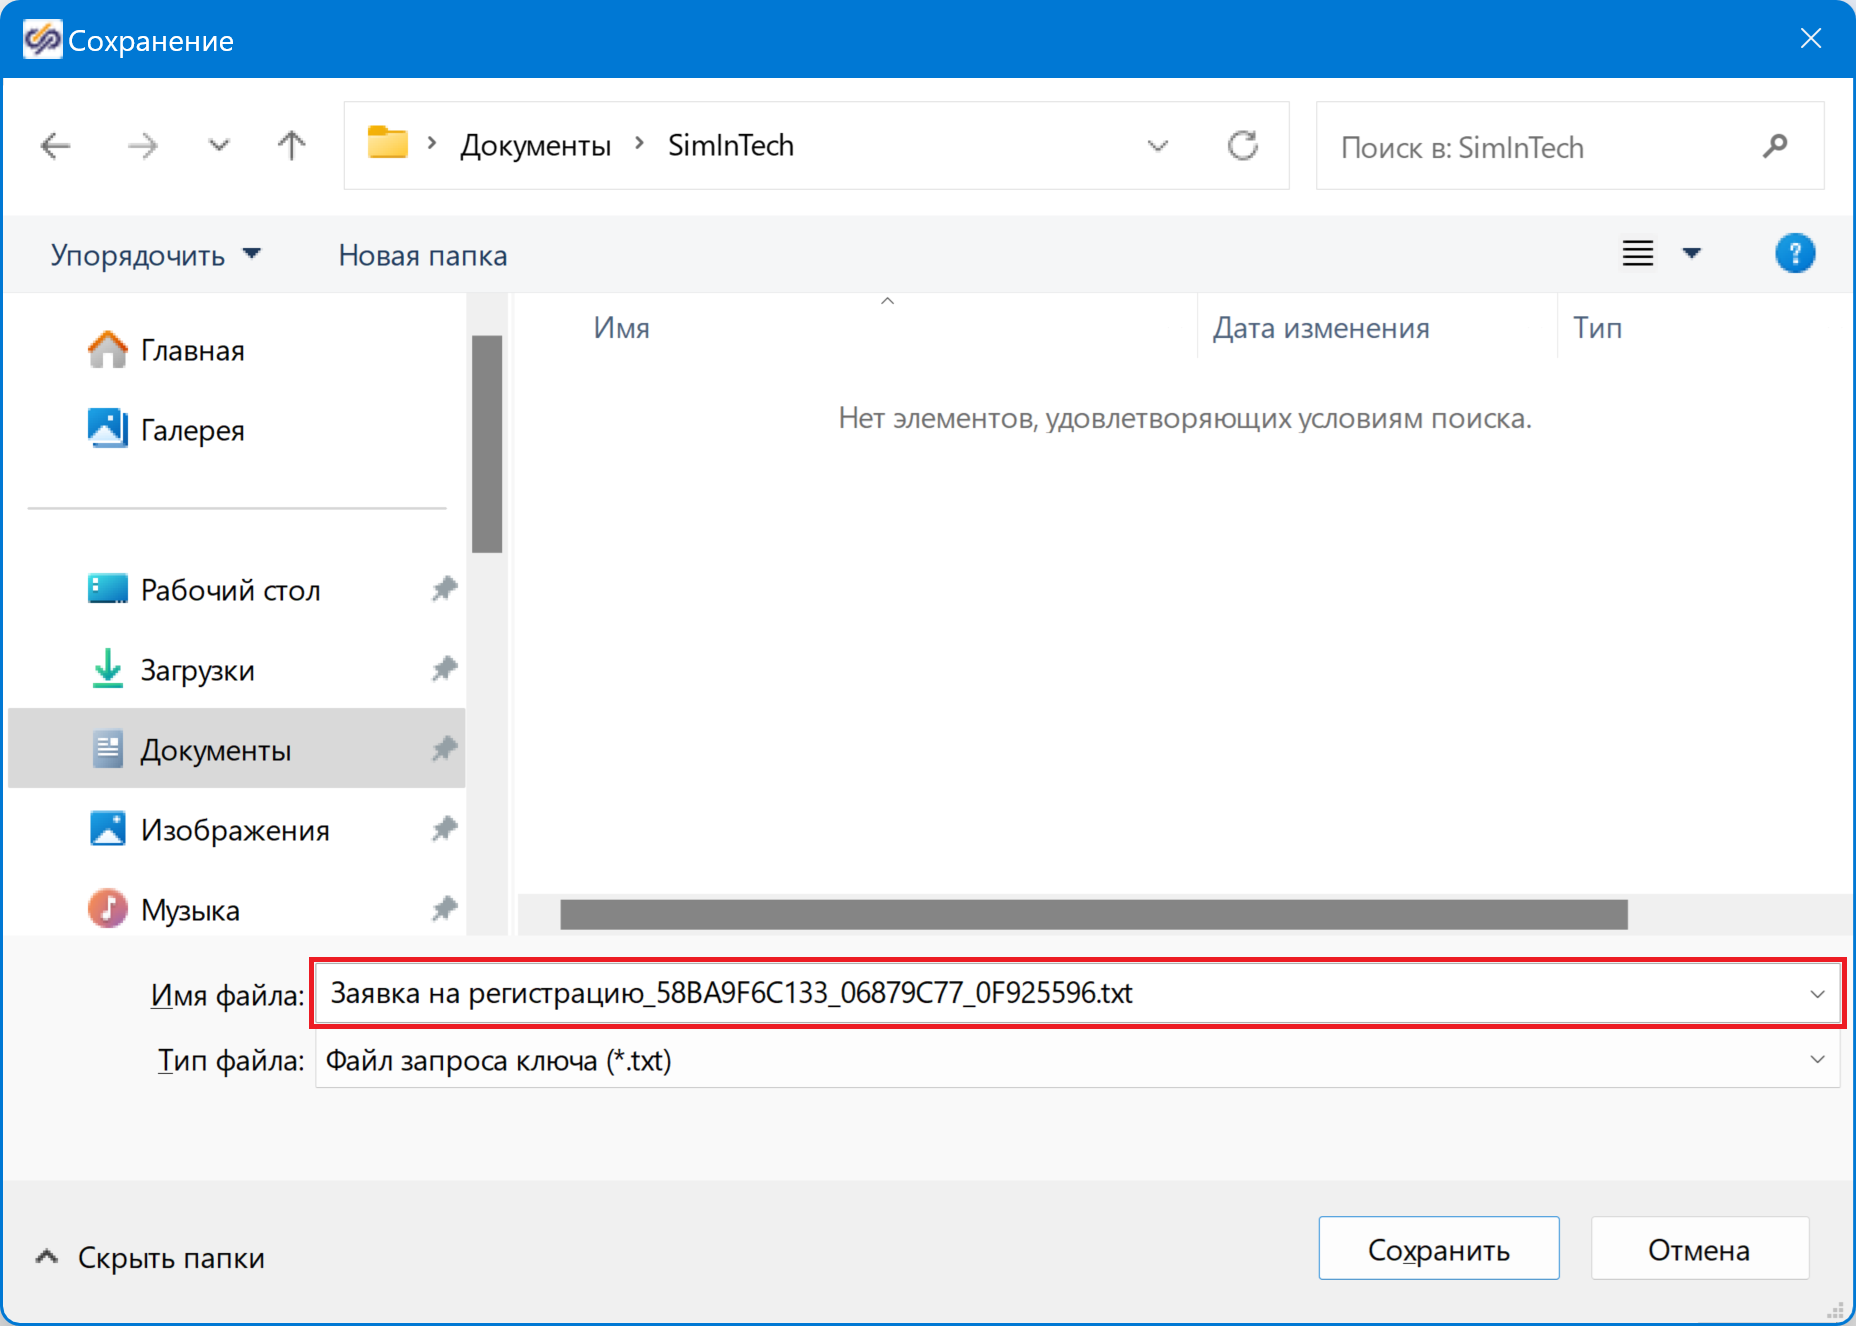Expand the view options dropdown arrow

(1692, 253)
